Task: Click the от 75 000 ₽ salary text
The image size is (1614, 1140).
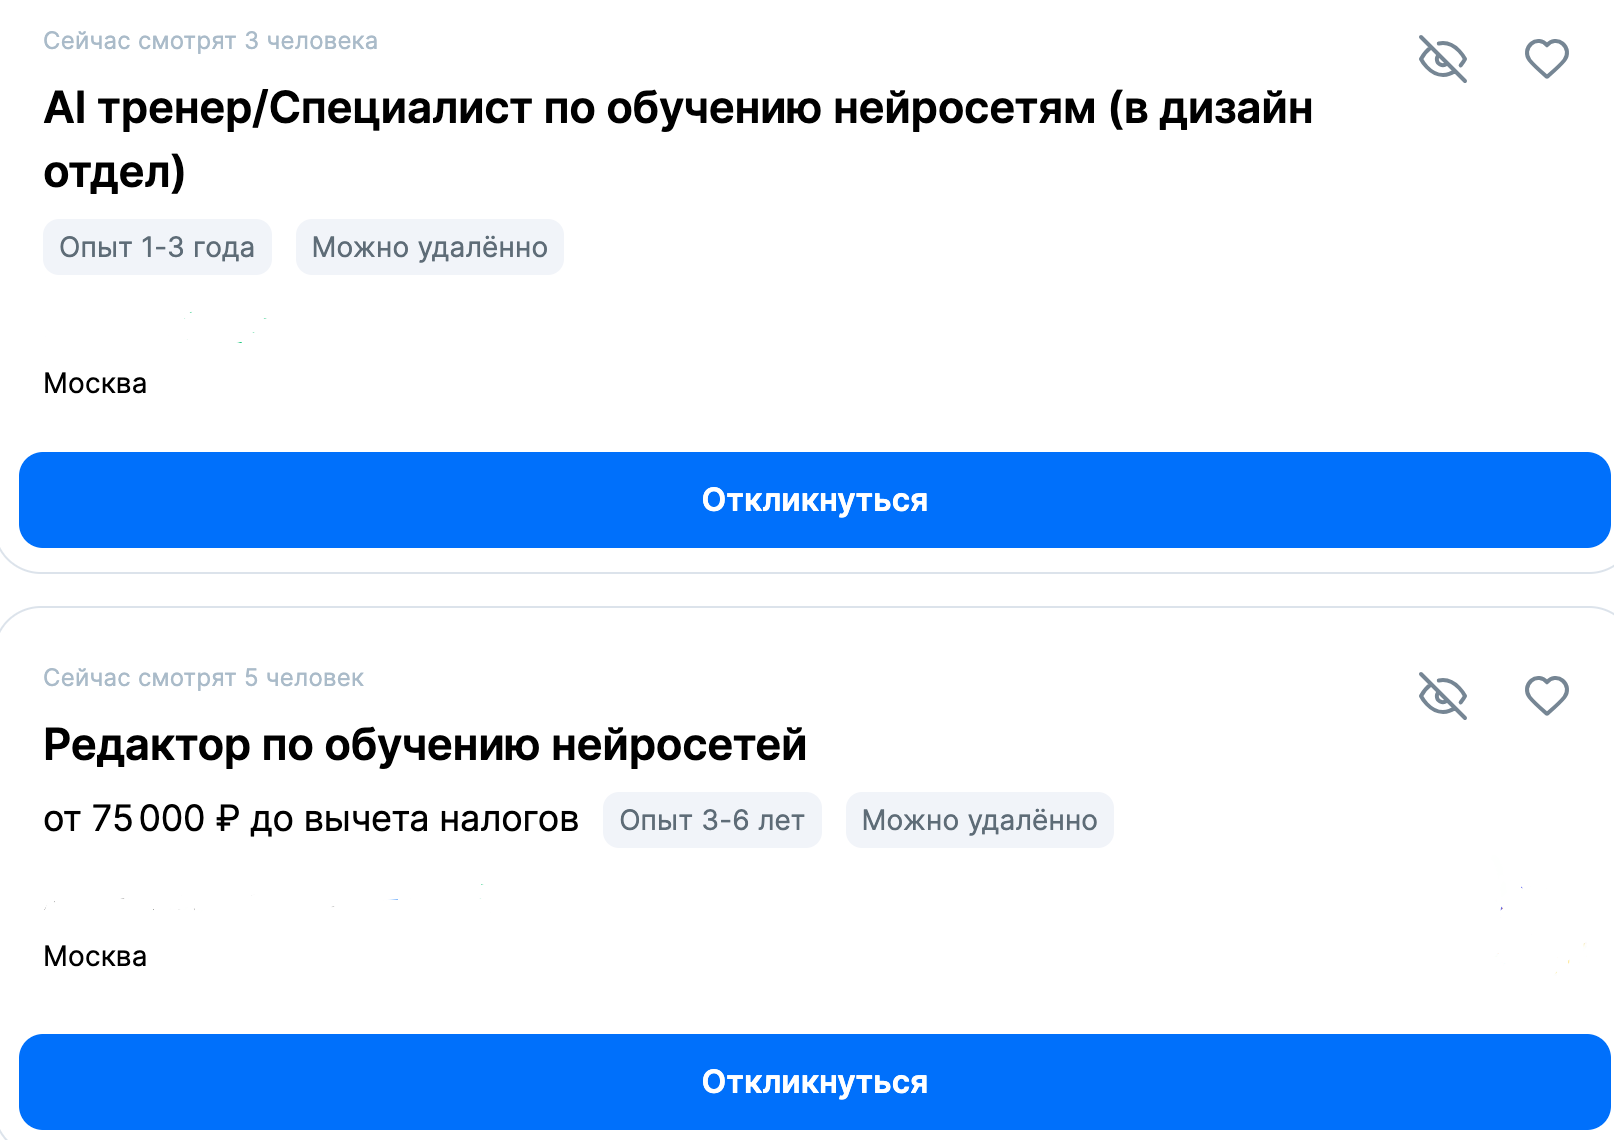Action: (141, 819)
